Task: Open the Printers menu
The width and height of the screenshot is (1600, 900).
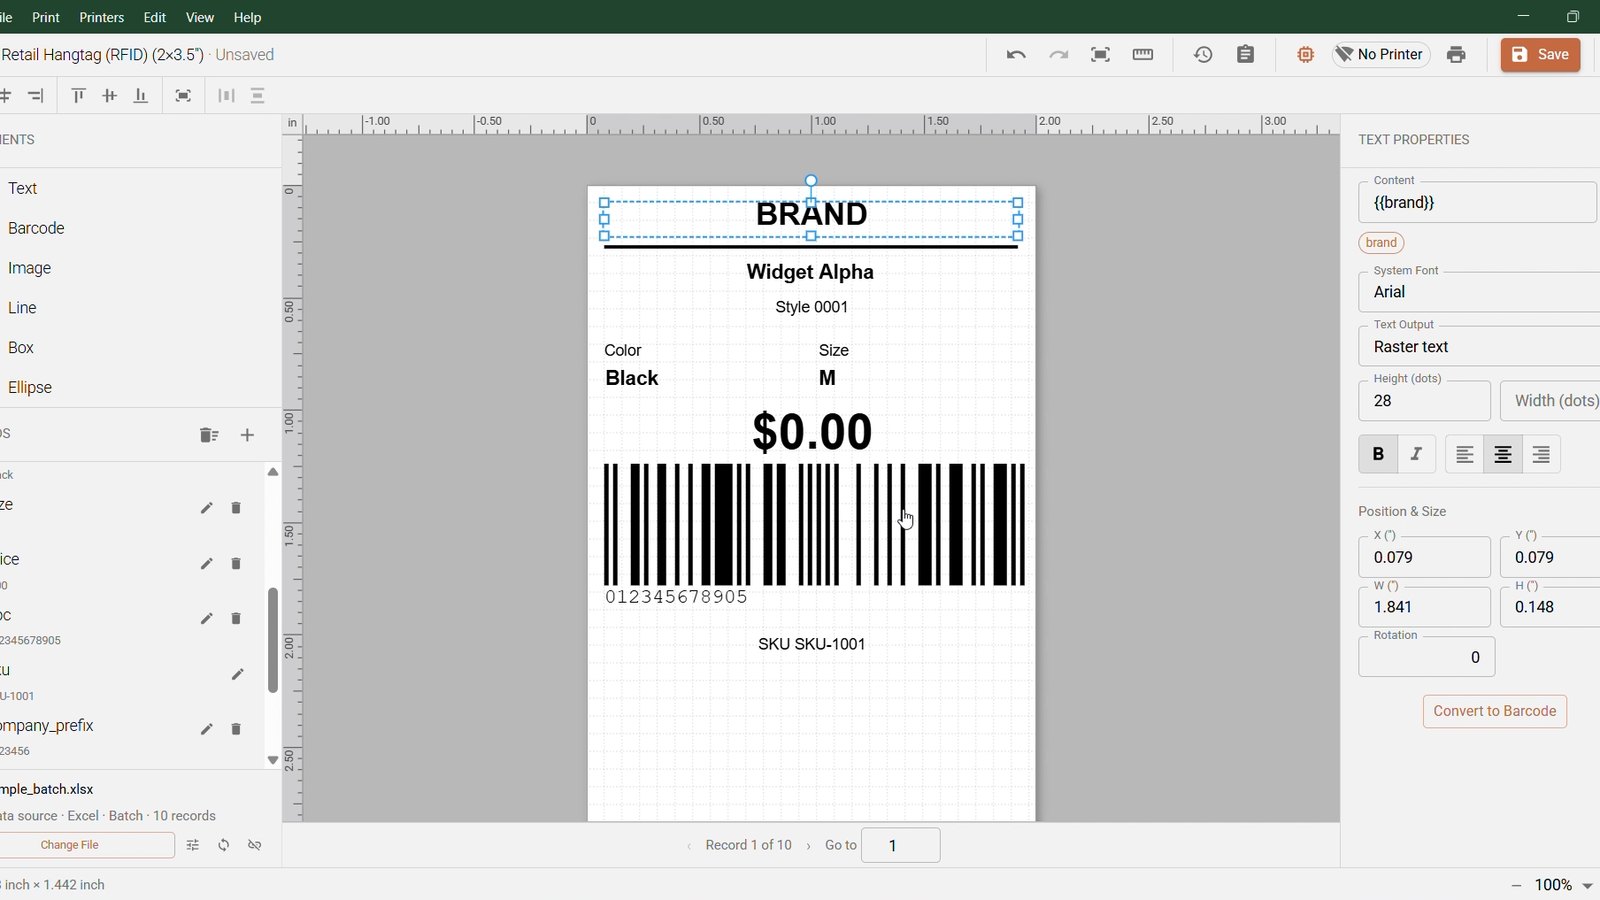Action: coord(102,17)
